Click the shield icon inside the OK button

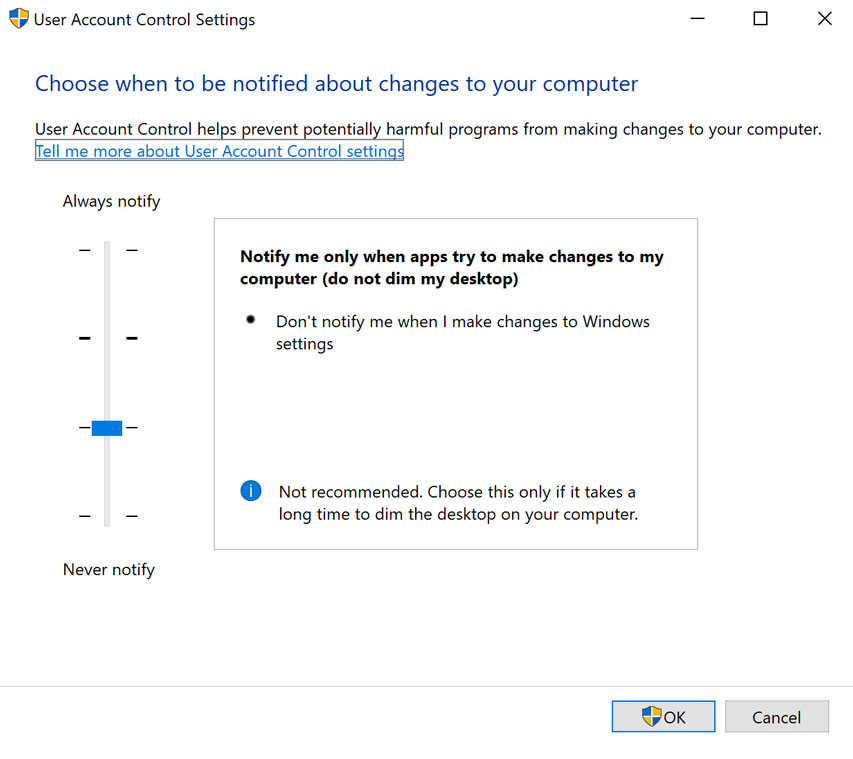click(x=651, y=716)
